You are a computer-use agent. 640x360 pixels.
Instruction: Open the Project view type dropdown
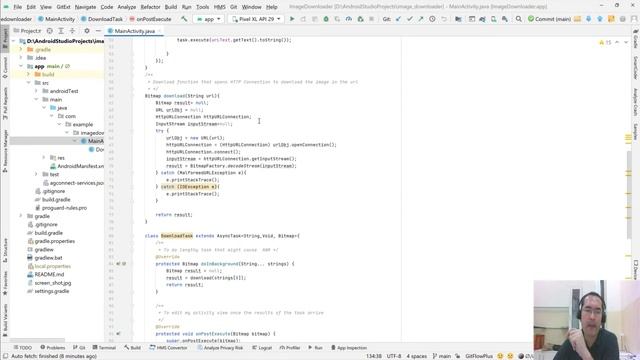[28, 31]
